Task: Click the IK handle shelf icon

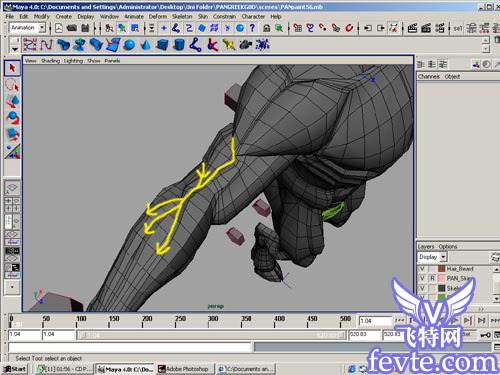Action: (x=212, y=44)
